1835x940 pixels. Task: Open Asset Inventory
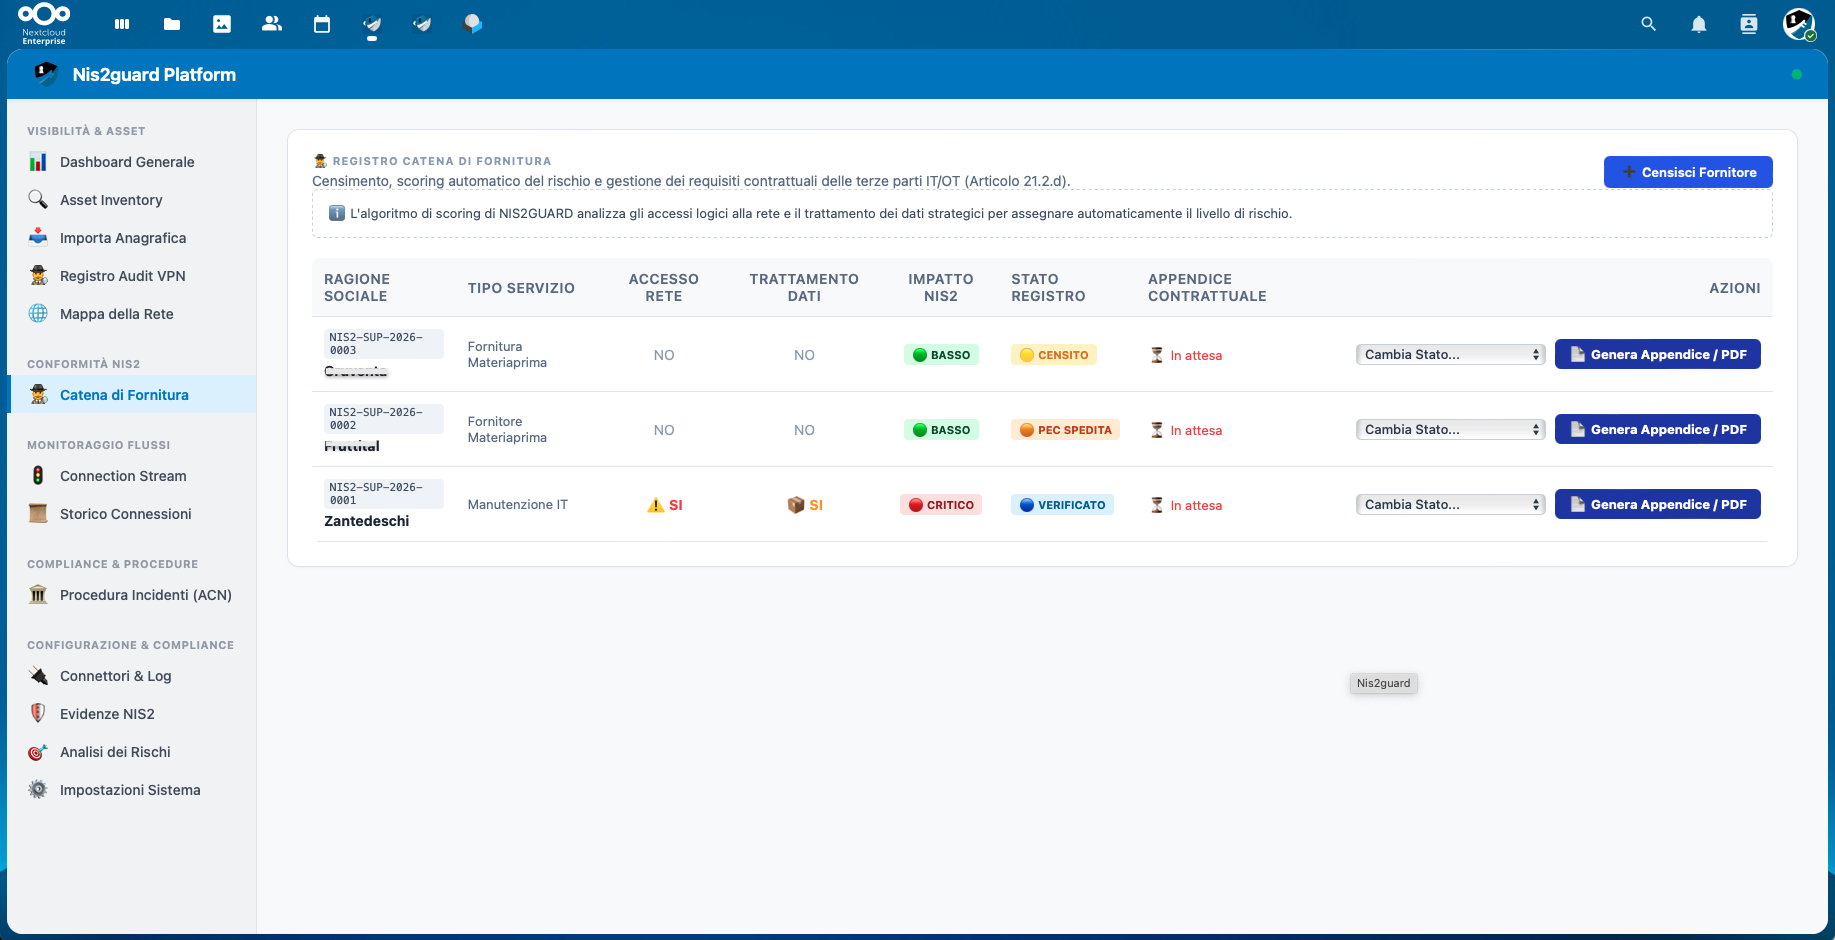click(x=131, y=200)
